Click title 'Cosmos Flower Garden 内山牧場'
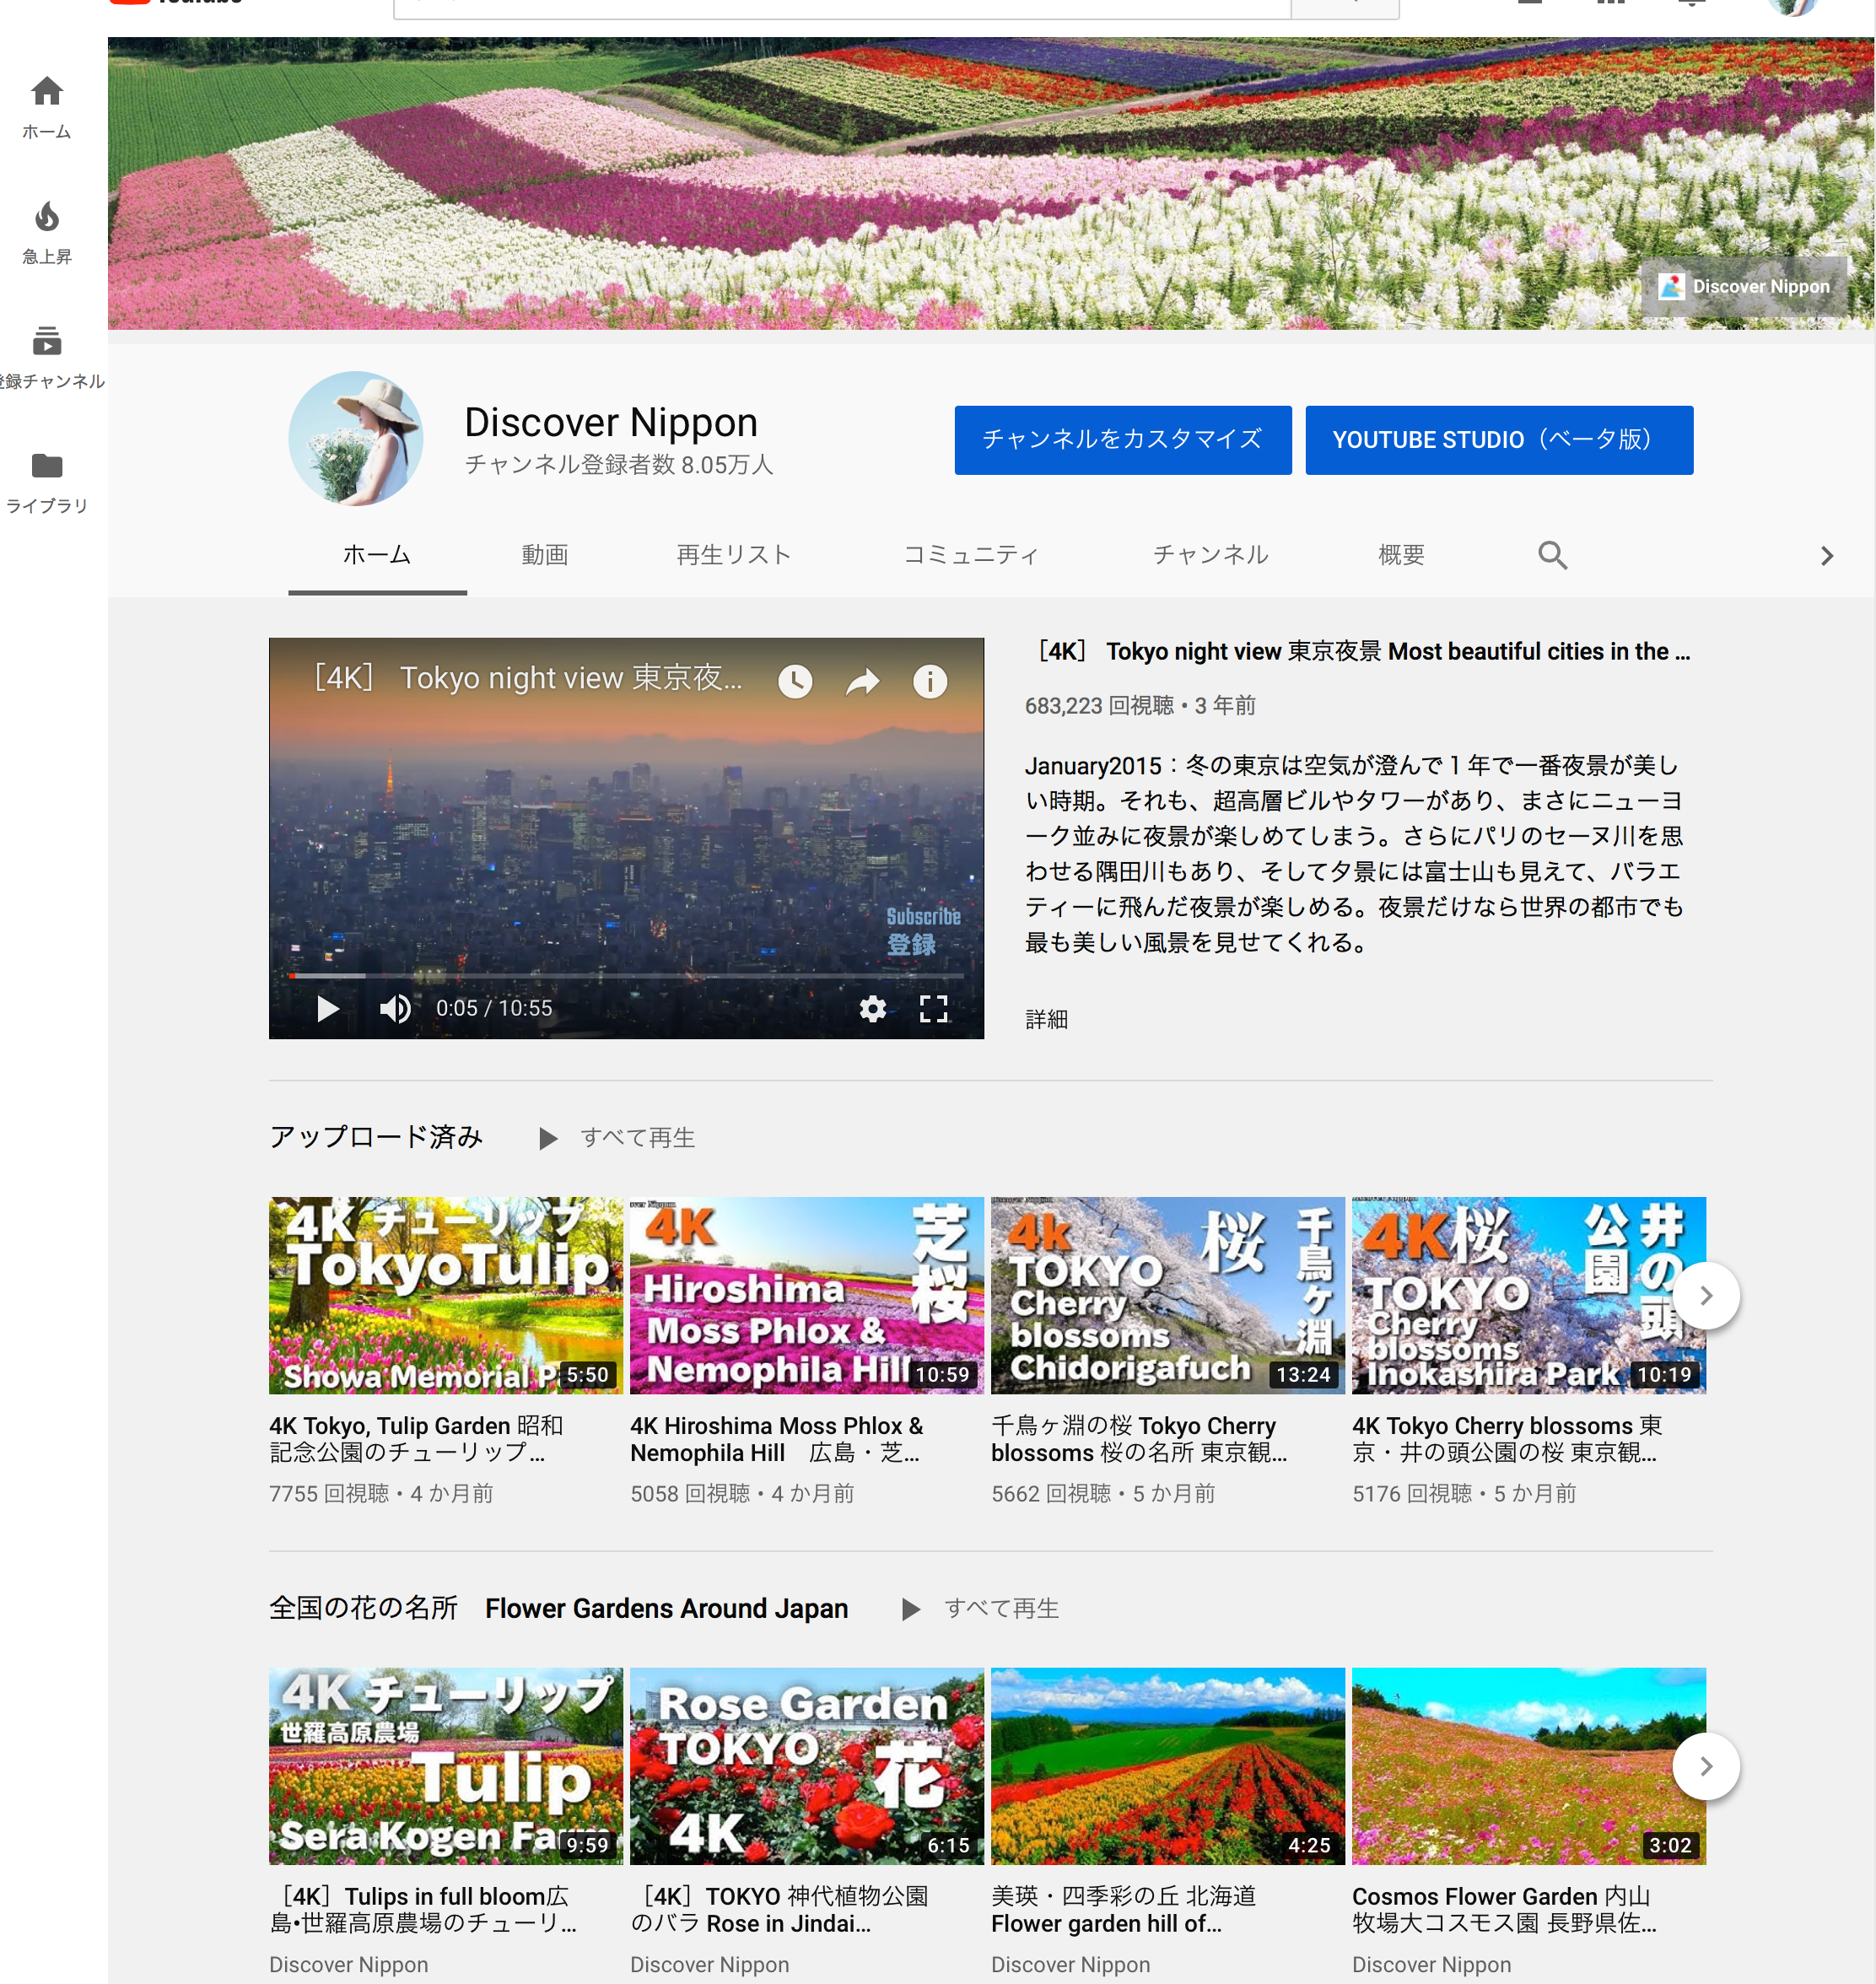Screen dimensions: 1876x1984 coord(1504,1910)
